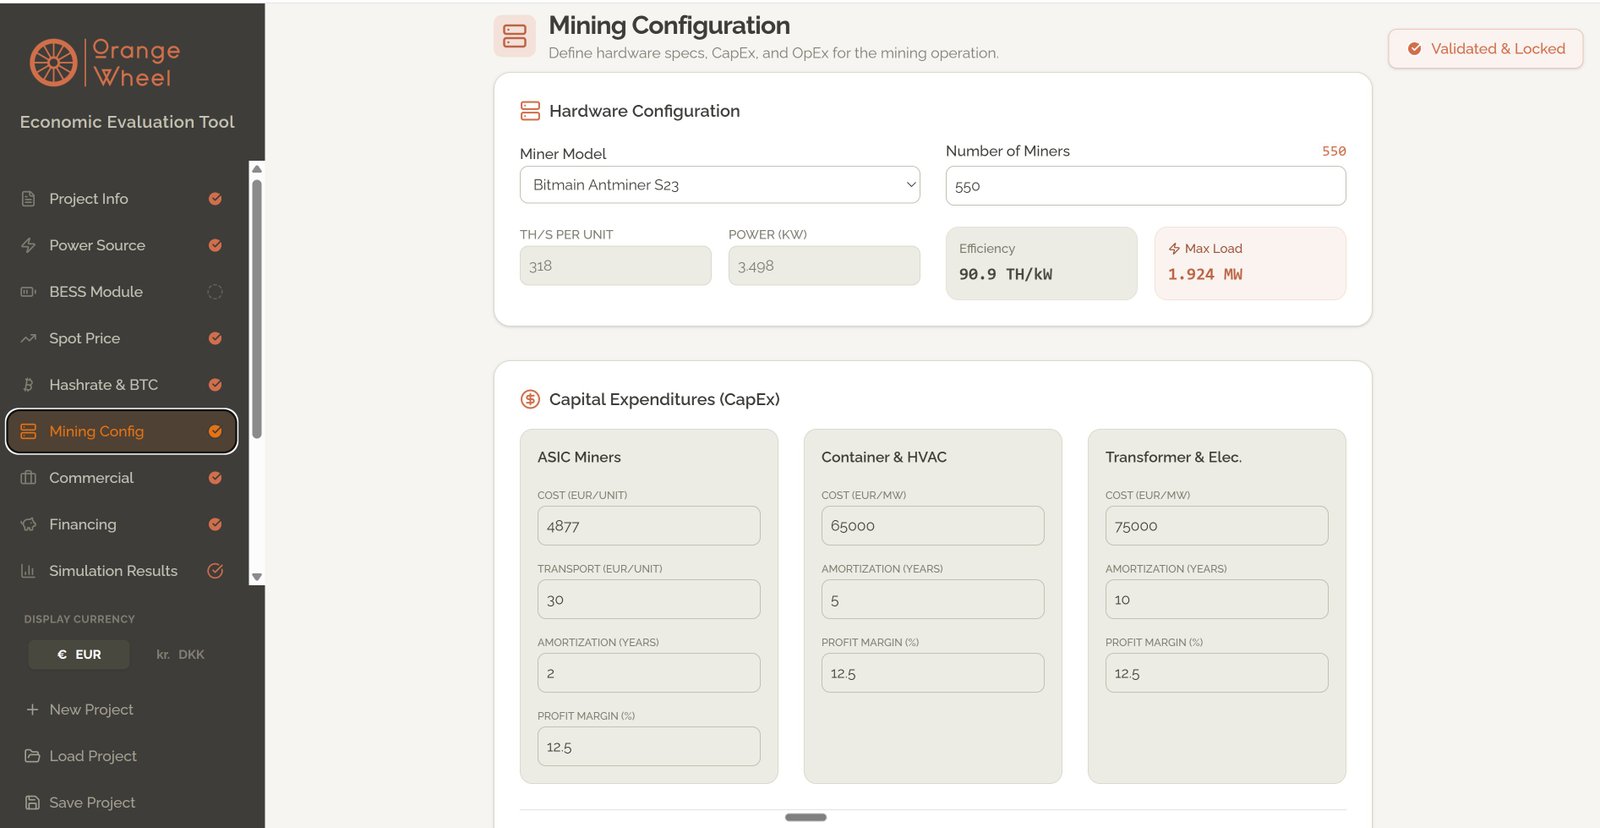Screen dimensions: 1600x828
Task: View the Simulation Results section
Action: (122, 571)
